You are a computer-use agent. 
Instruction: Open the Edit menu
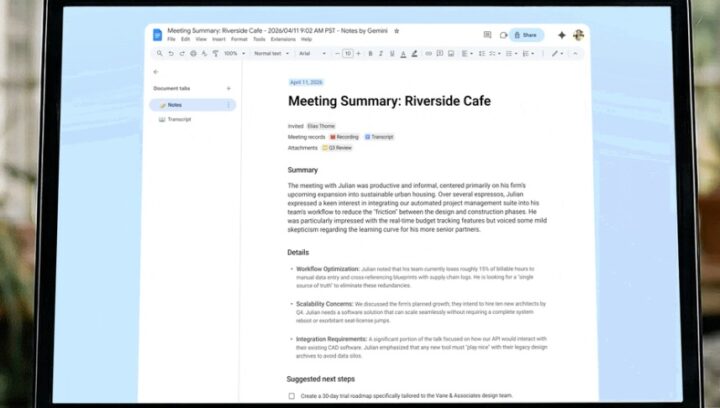tap(186, 39)
